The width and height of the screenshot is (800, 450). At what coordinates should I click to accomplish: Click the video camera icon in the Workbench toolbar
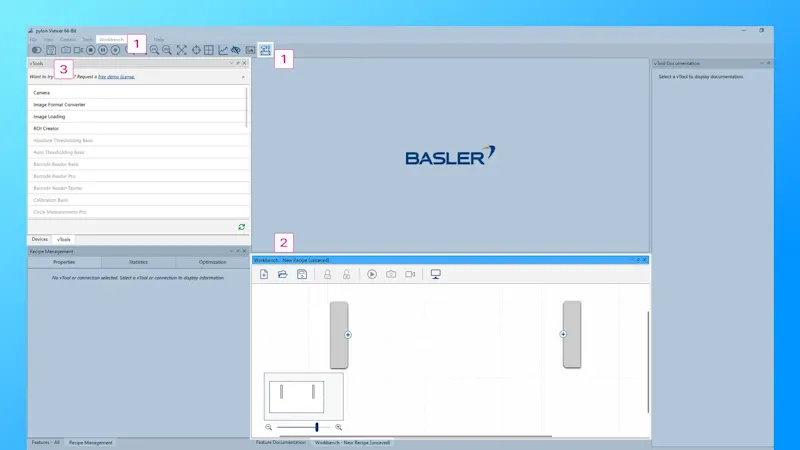(x=410, y=274)
